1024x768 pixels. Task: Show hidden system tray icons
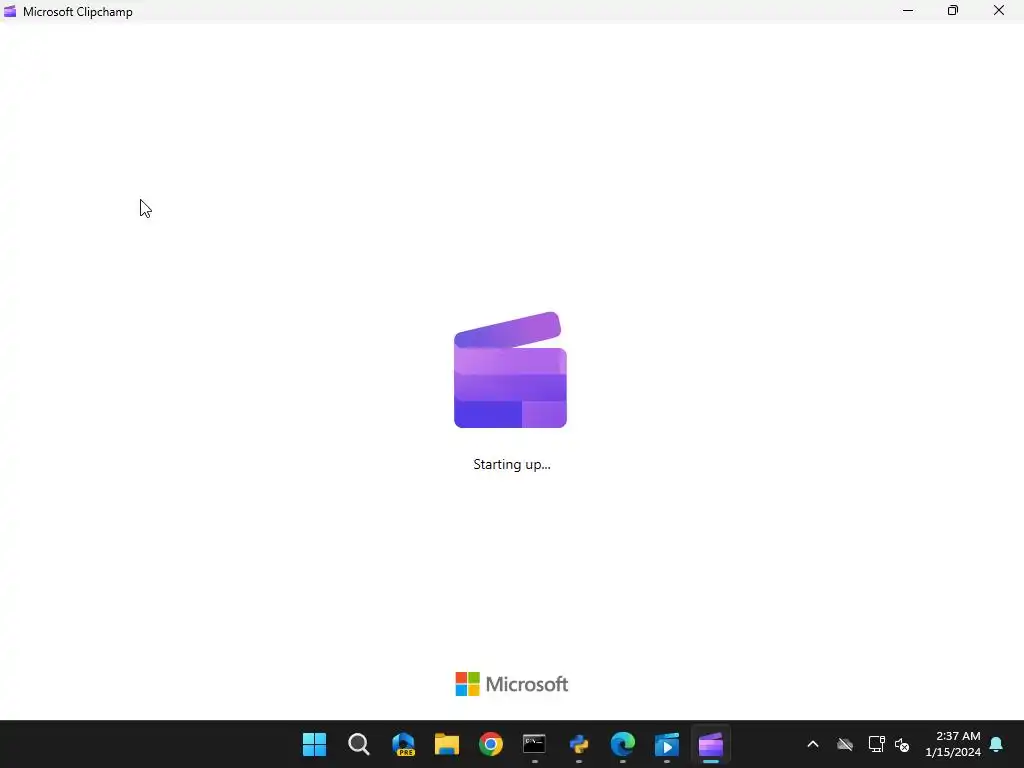pos(813,744)
